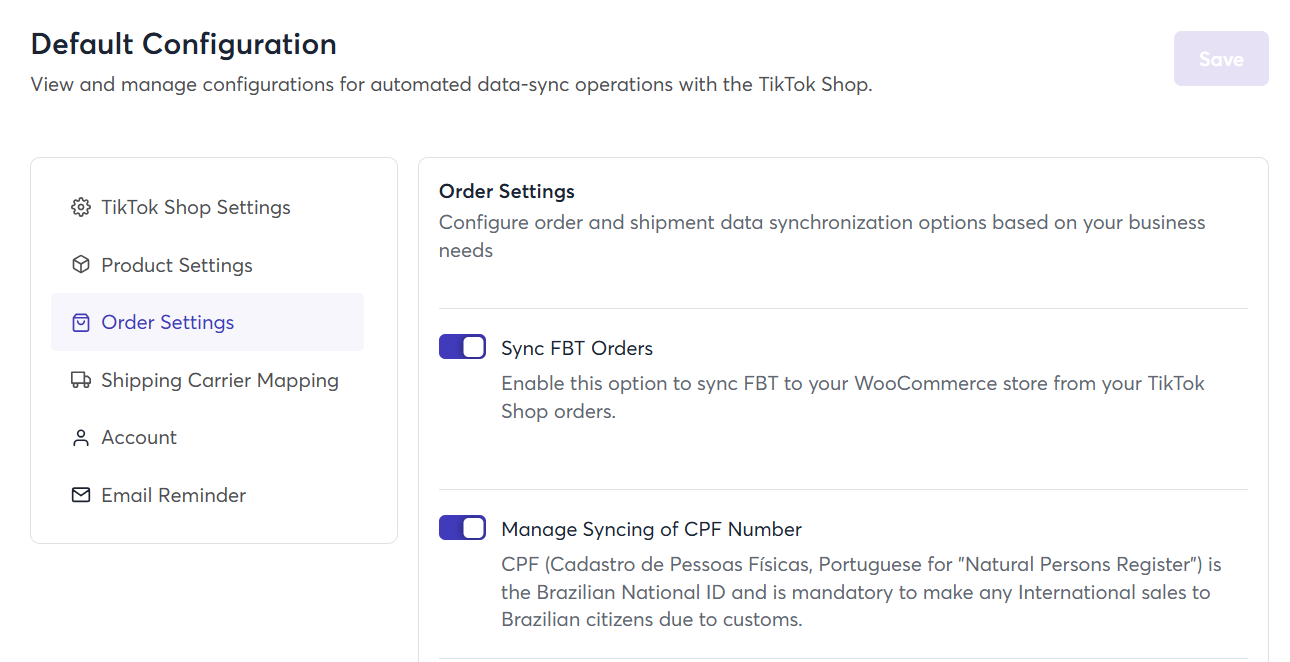Switch to the Account section
The height and width of the screenshot is (662, 1290).
pos(139,438)
